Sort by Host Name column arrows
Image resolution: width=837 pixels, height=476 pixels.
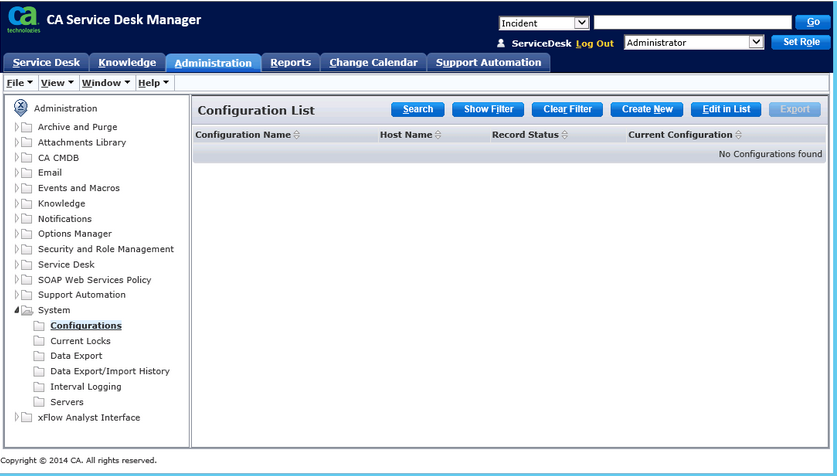[439, 135]
